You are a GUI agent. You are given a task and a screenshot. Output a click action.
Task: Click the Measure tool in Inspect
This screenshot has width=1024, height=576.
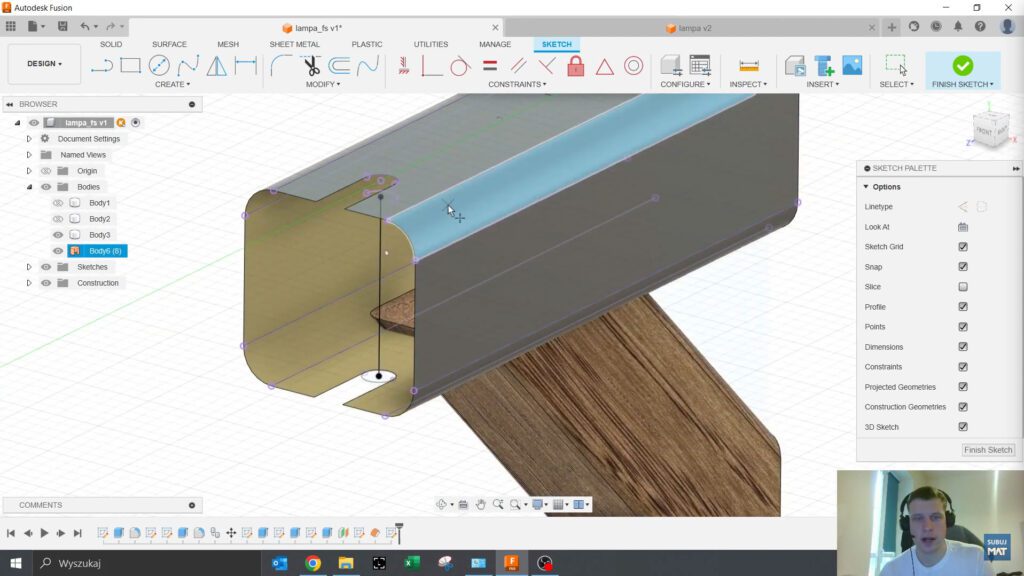(x=748, y=66)
